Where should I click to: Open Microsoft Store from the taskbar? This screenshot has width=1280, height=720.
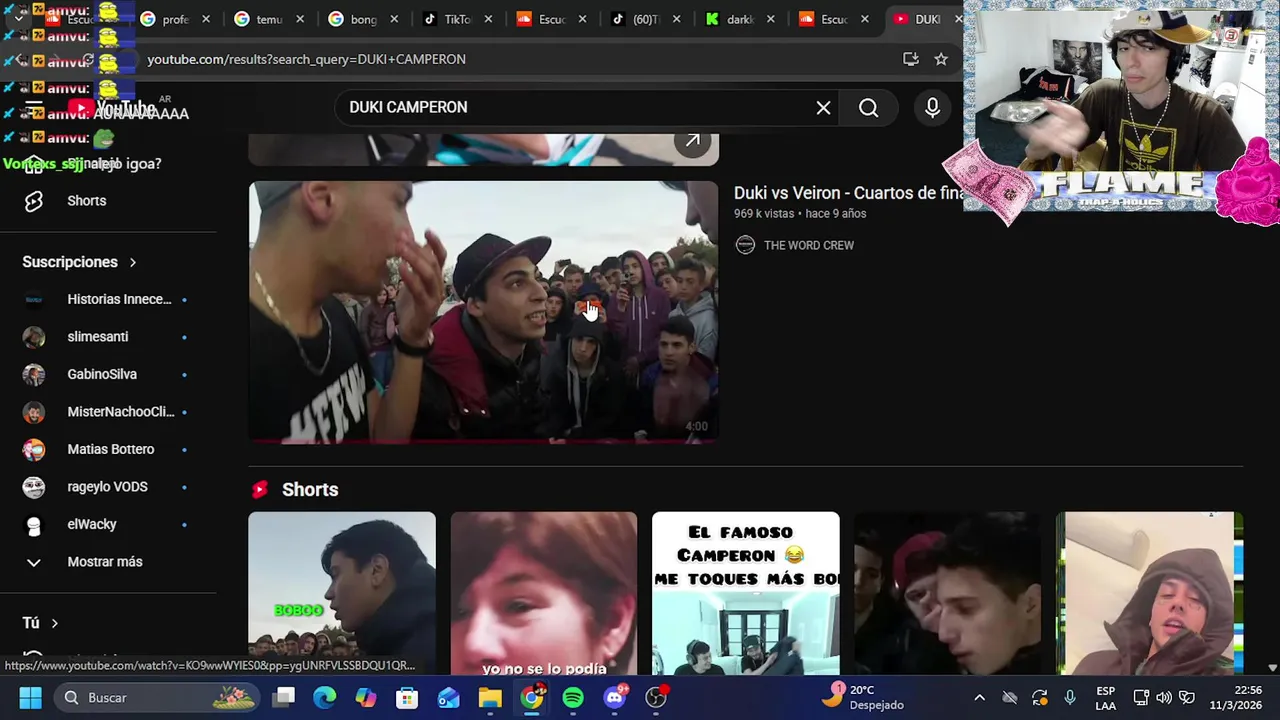coord(407,697)
